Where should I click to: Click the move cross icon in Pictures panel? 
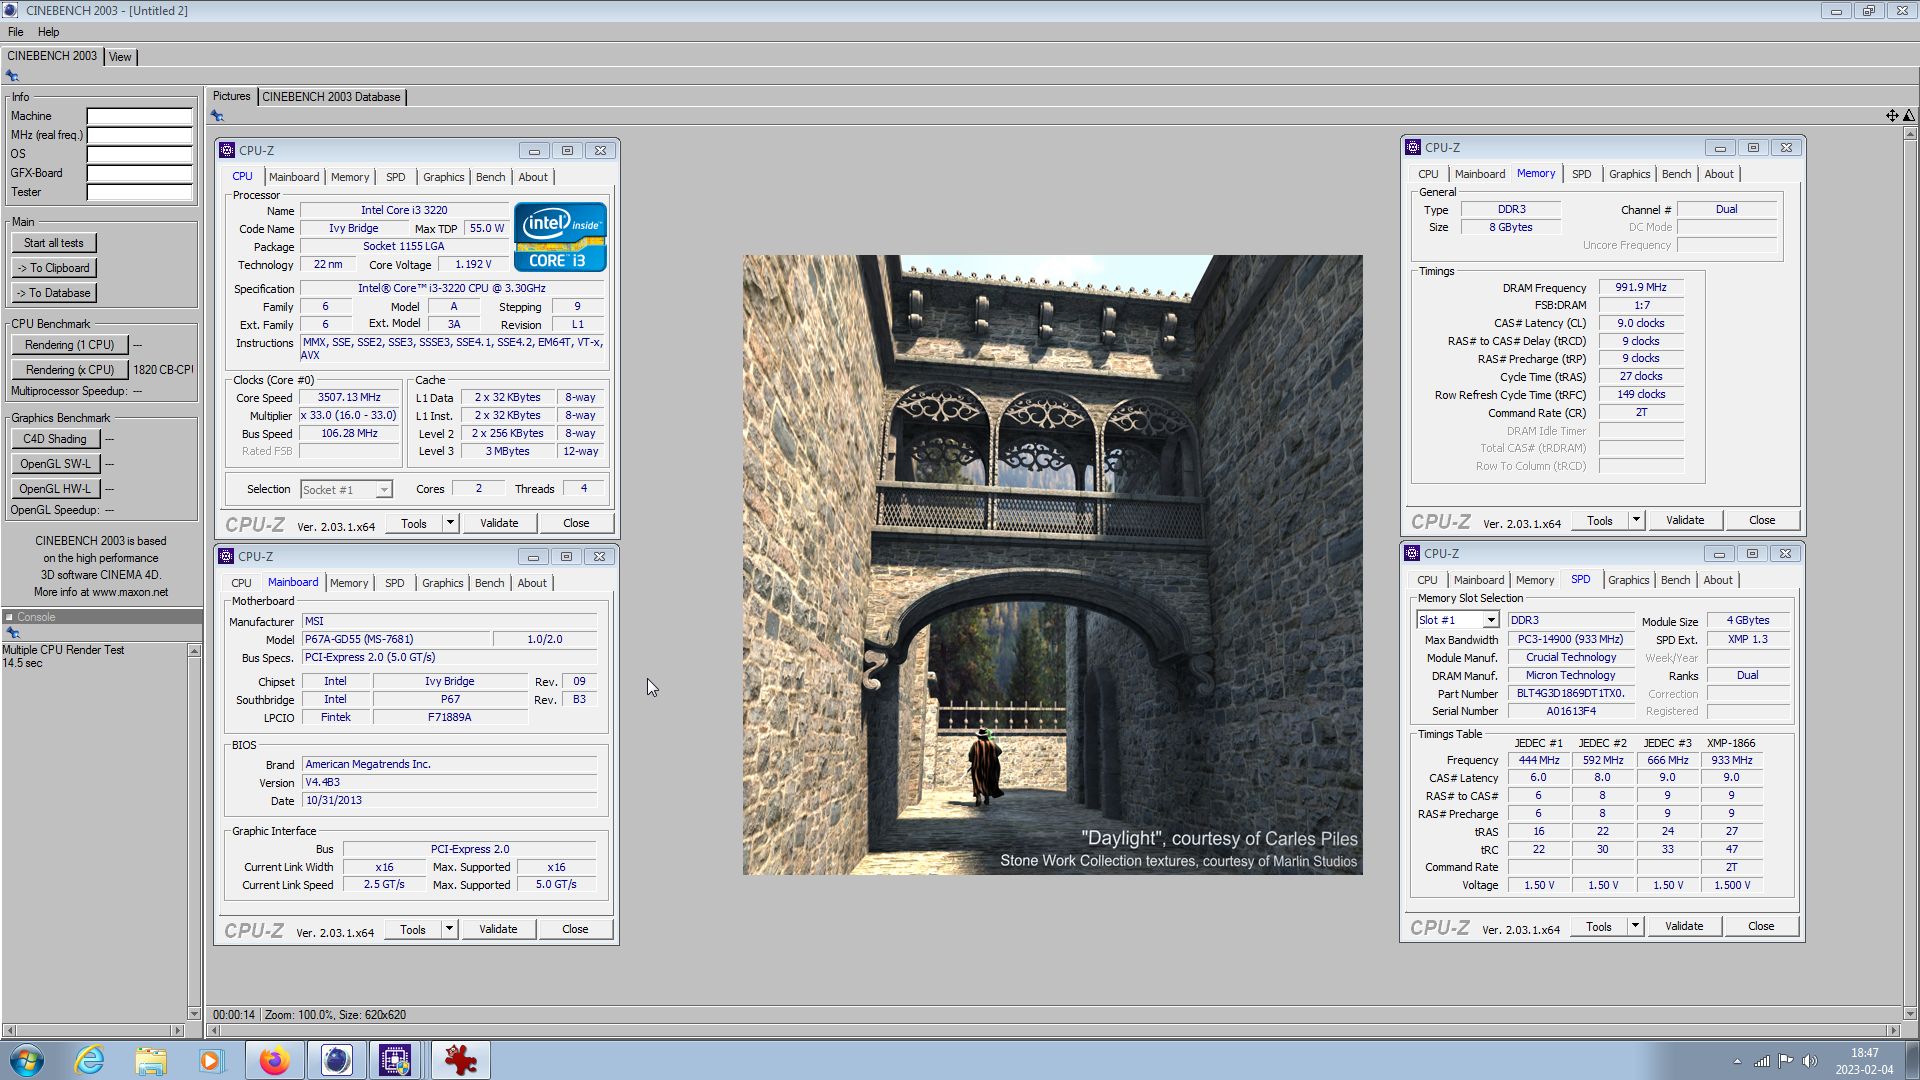pyautogui.click(x=1892, y=116)
